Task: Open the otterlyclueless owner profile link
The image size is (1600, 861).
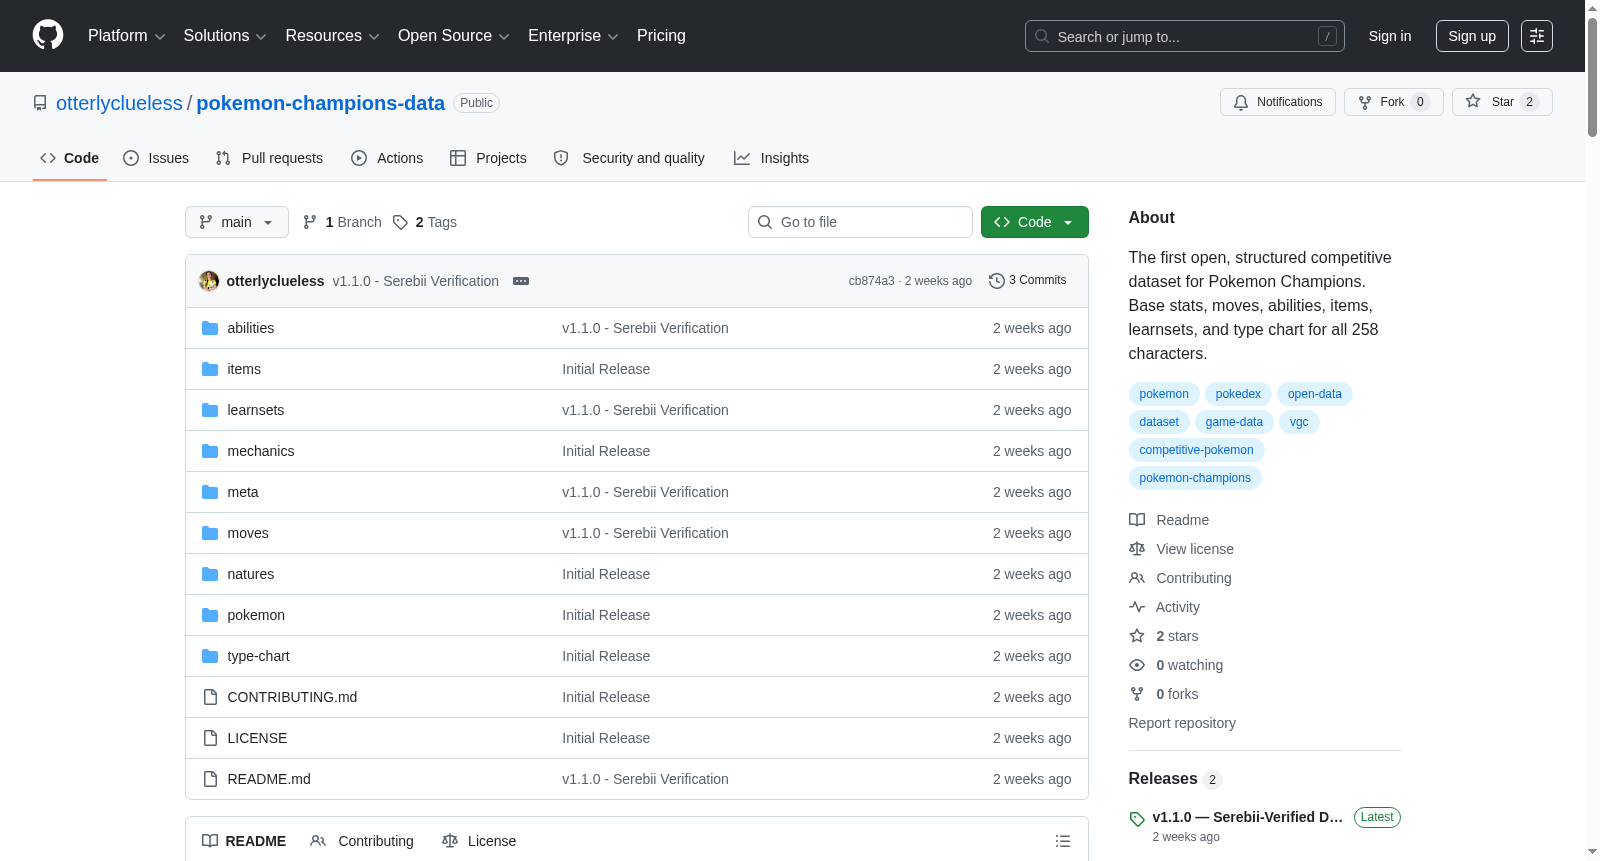Action: click(119, 103)
